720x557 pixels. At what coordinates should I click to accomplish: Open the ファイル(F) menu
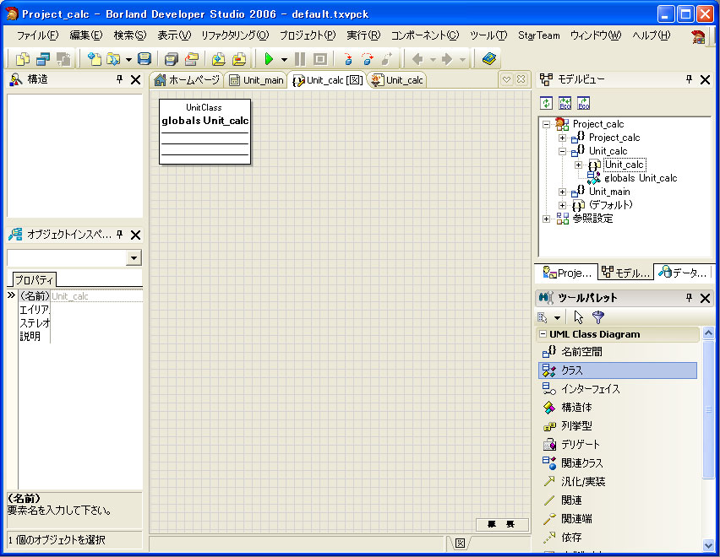tap(38, 35)
